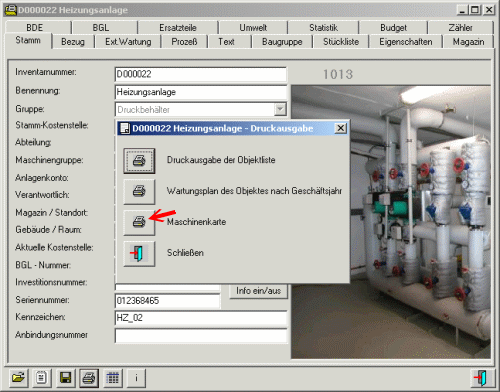This screenshot has width=500, height=392.
Task: Click the Benennung field Heizungsanlage
Action: pos(201,92)
